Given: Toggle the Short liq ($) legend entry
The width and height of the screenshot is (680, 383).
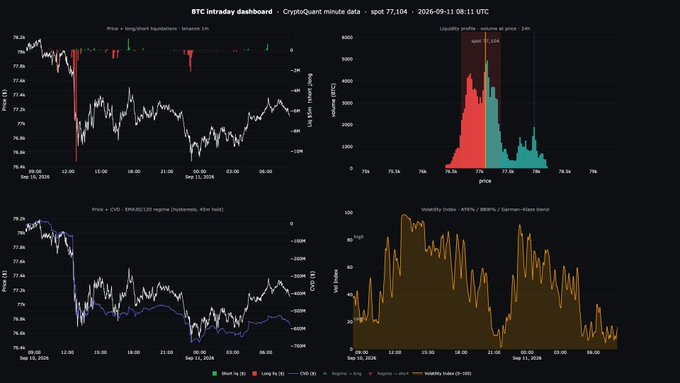Looking at the screenshot, I should coord(229,373).
